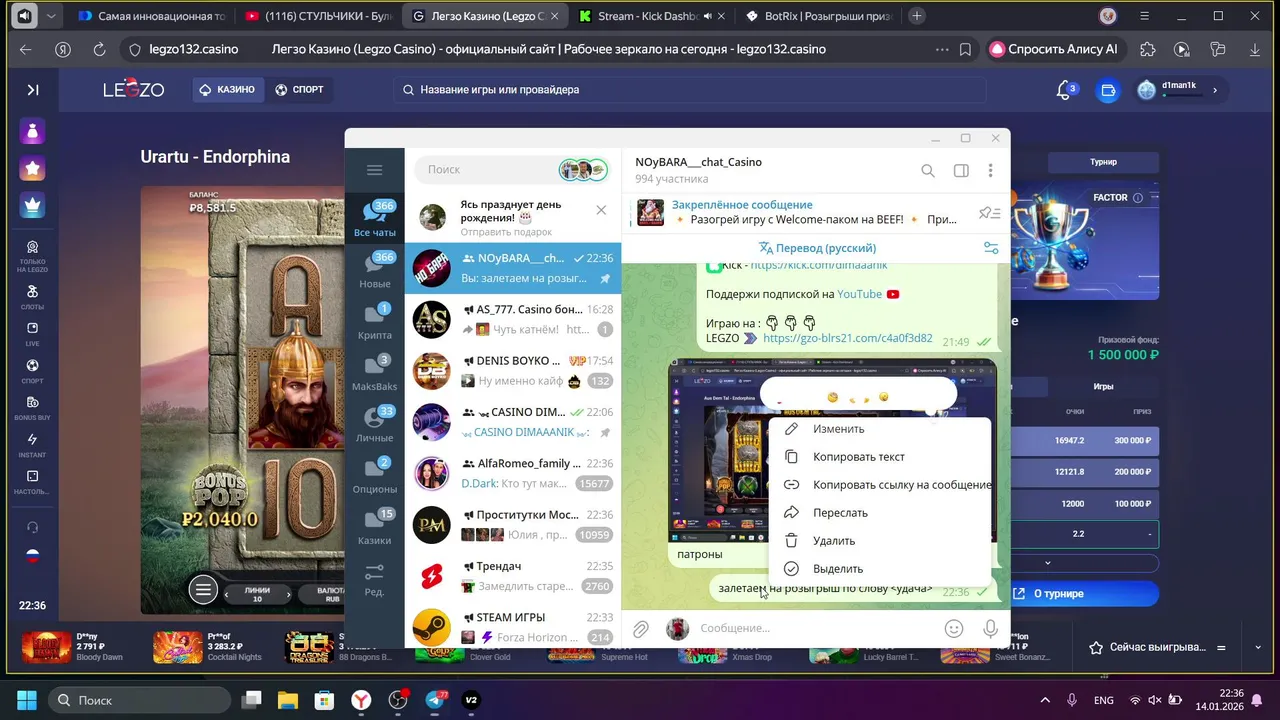1280x720 pixels.
Task: Open Telegram from Windows taskbar
Action: coord(437,700)
